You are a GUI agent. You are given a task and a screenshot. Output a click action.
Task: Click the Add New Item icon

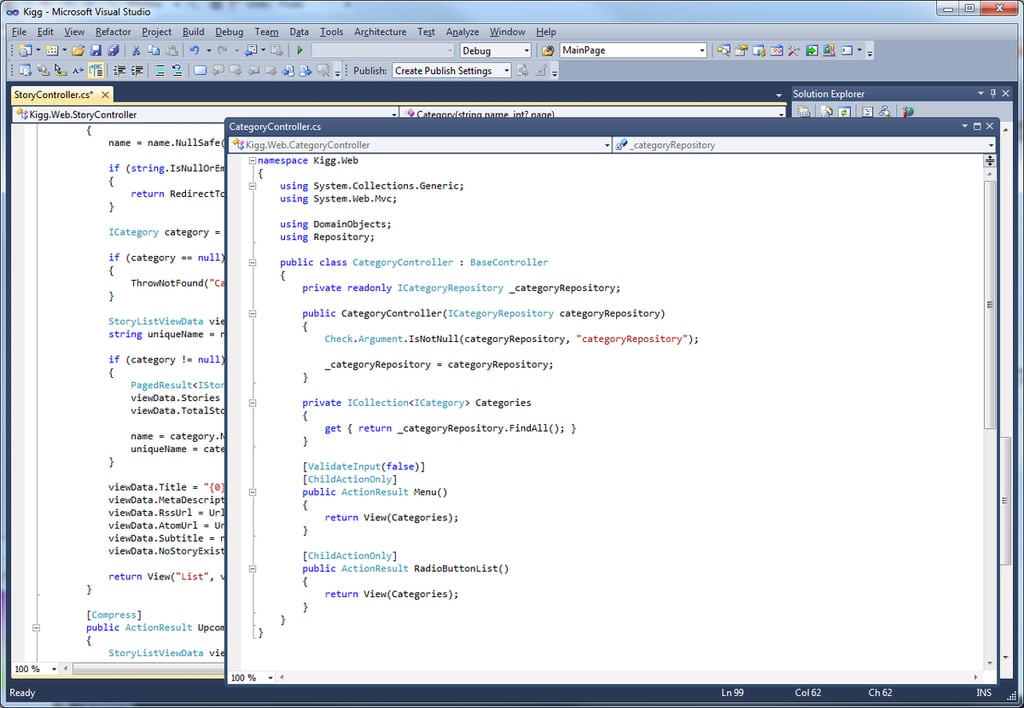[x=52, y=50]
